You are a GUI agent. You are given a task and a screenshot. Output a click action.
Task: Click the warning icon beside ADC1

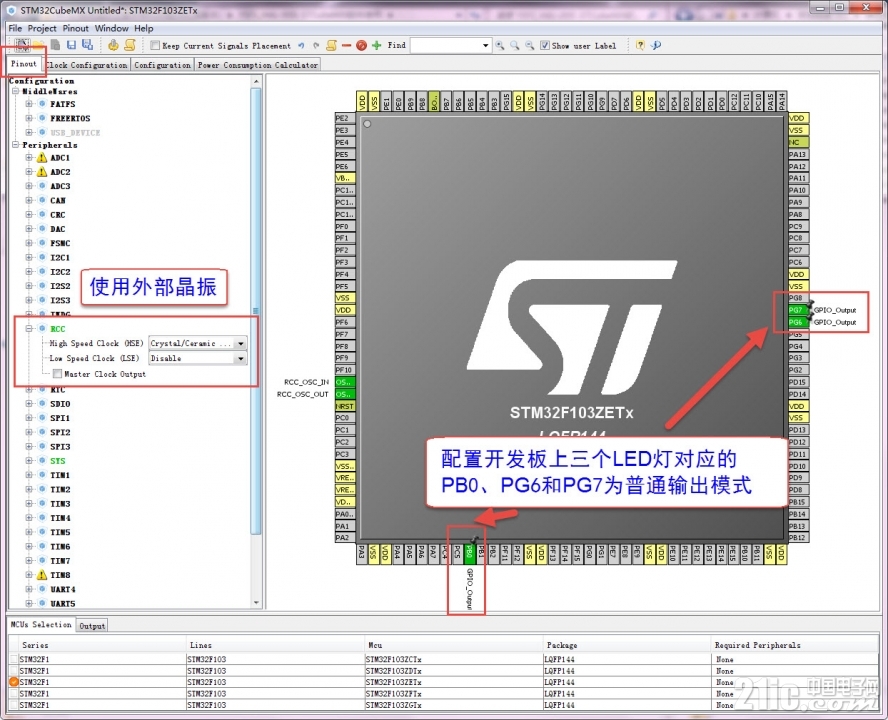coord(42,157)
